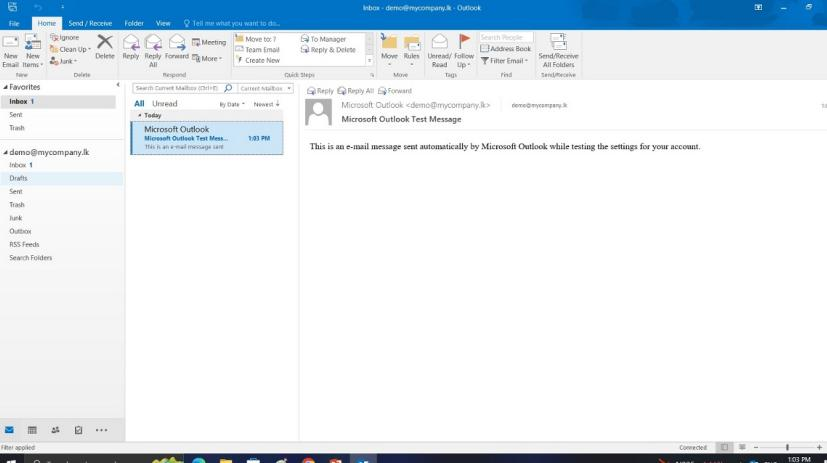Choose Create New quick step
The image size is (827, 463).
257,60
